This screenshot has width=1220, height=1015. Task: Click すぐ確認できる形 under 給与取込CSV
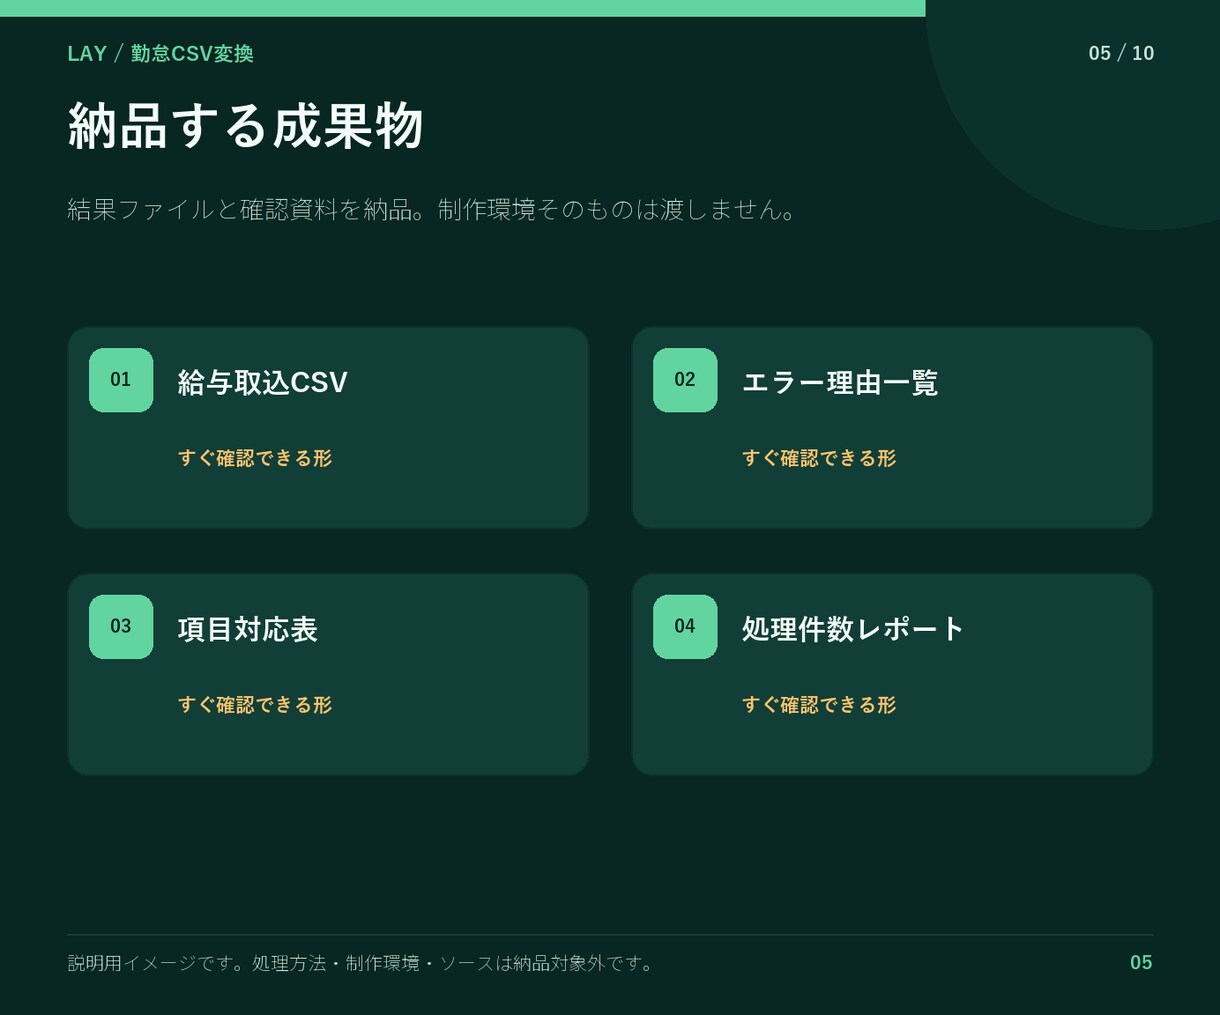click(255, 458)
